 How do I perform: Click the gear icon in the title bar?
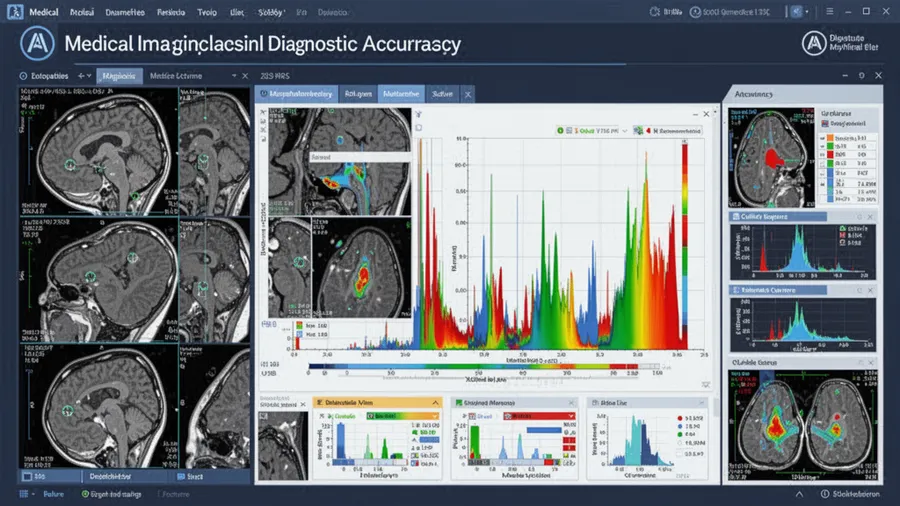pyautogui.click(x=654, y=11)
